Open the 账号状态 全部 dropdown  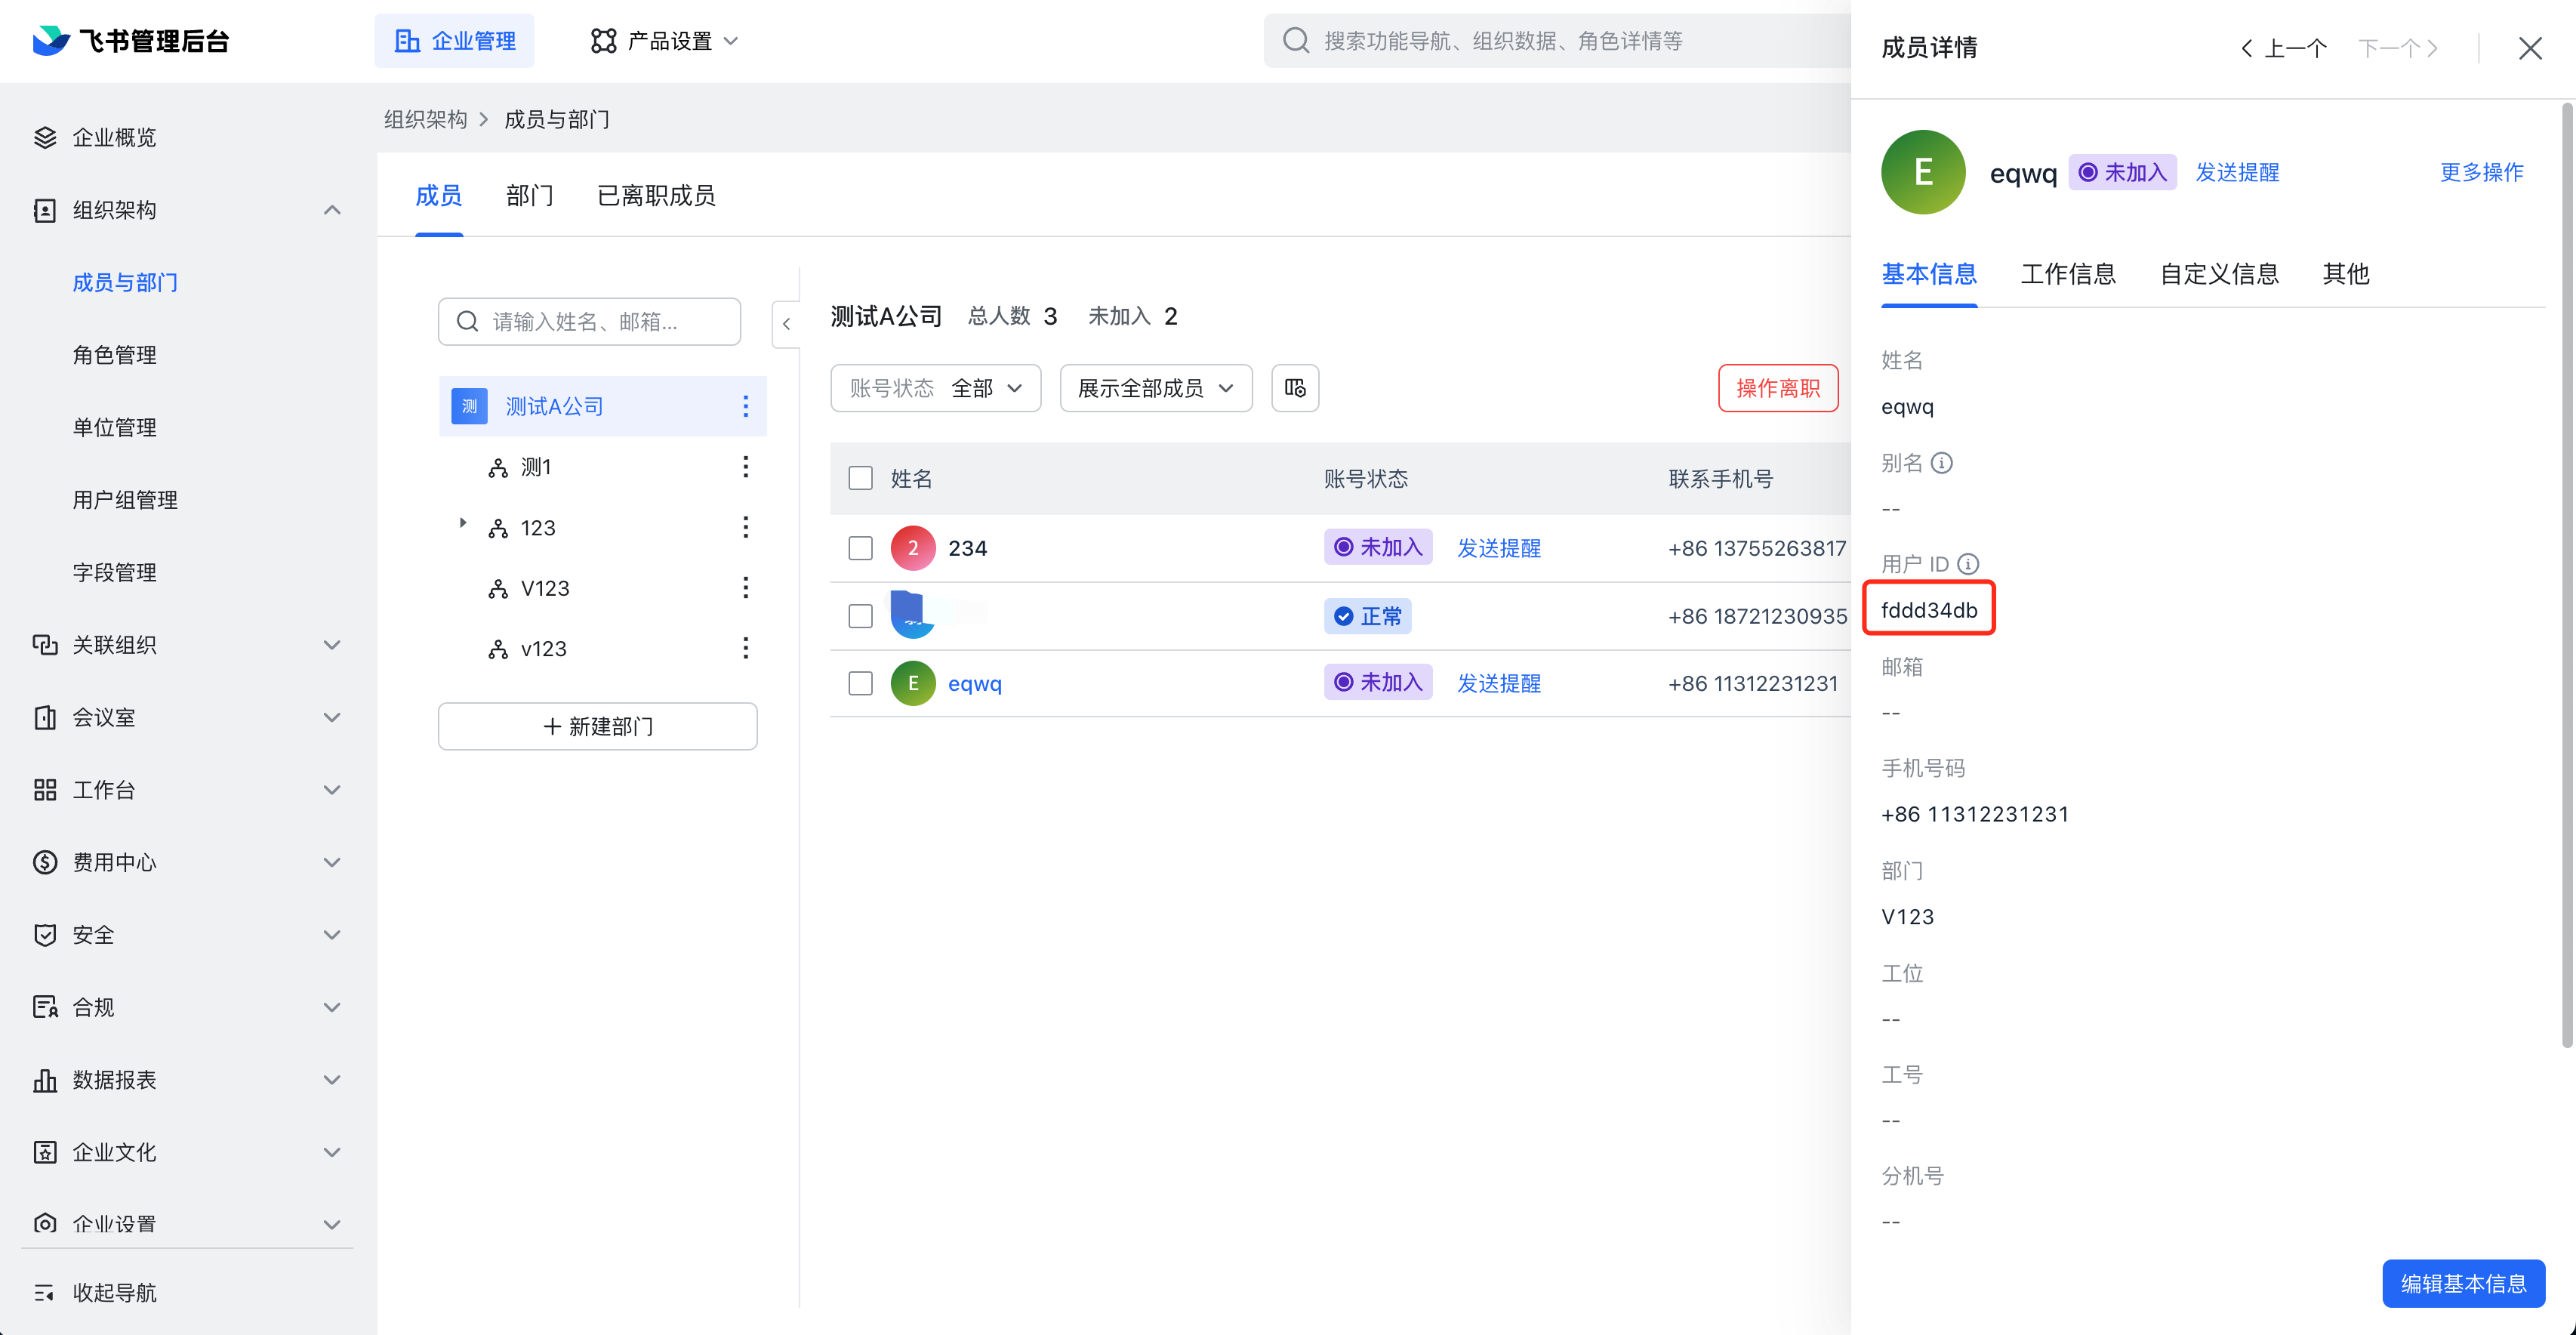click(x=935, y=388)
